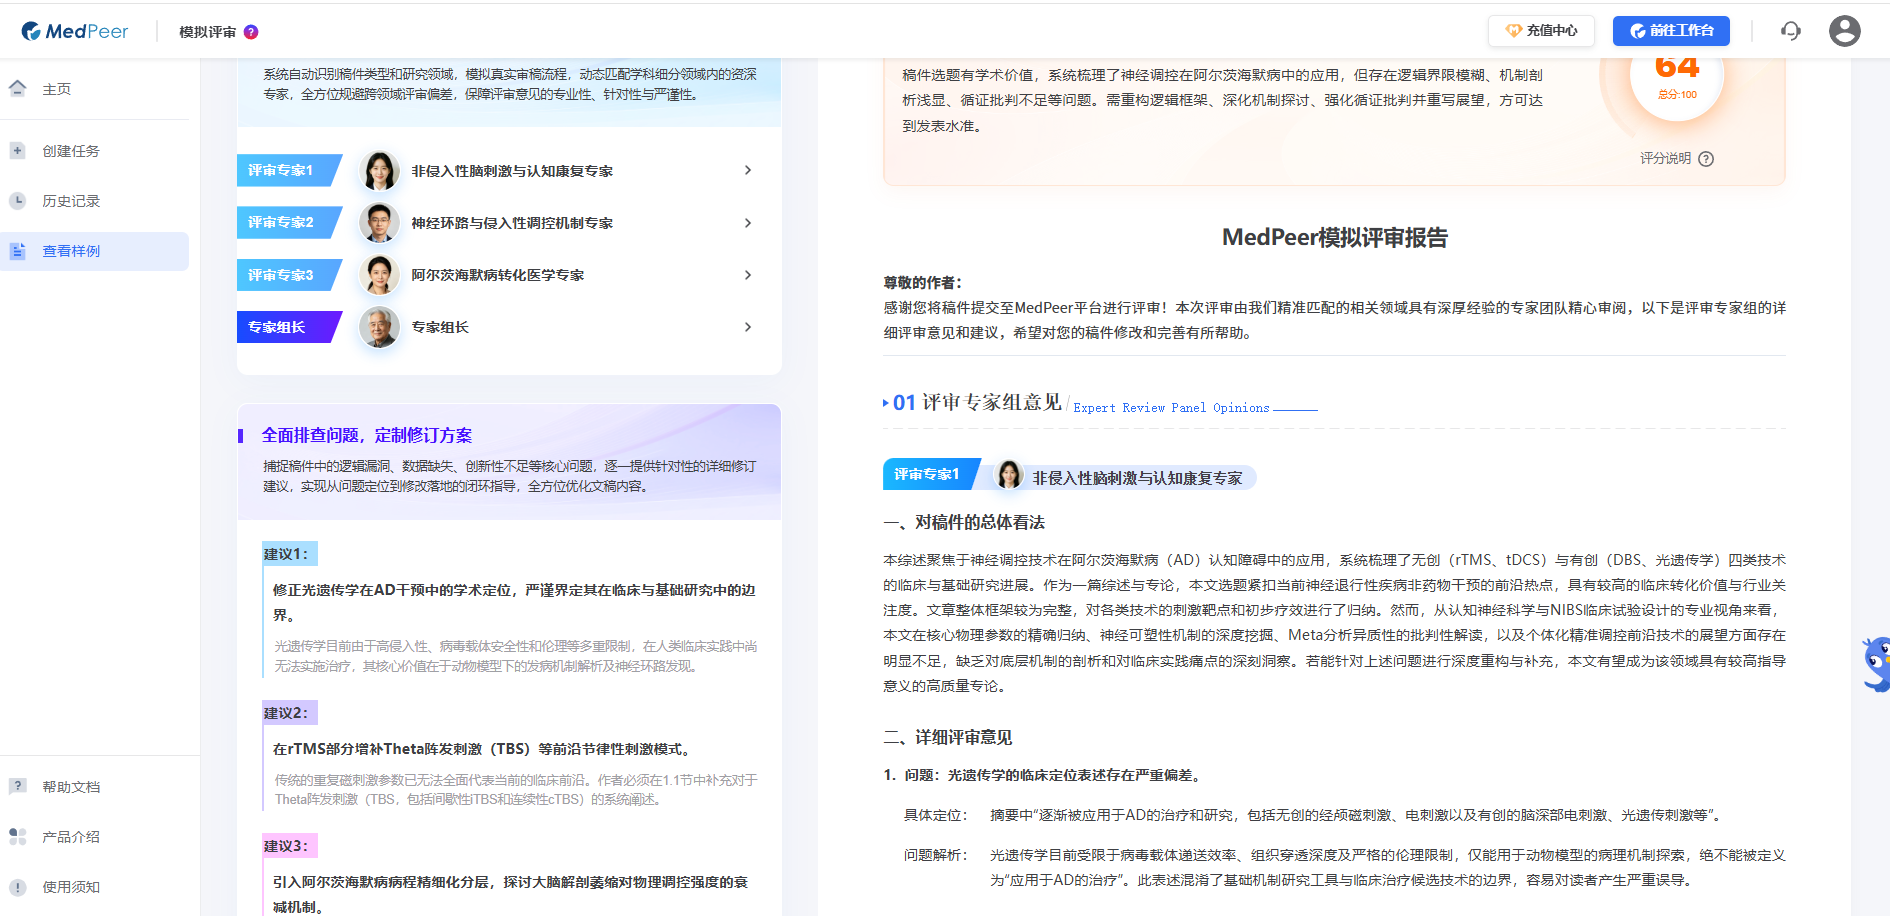
Task: Click the MedPeer logo
Action: [75, 32]
